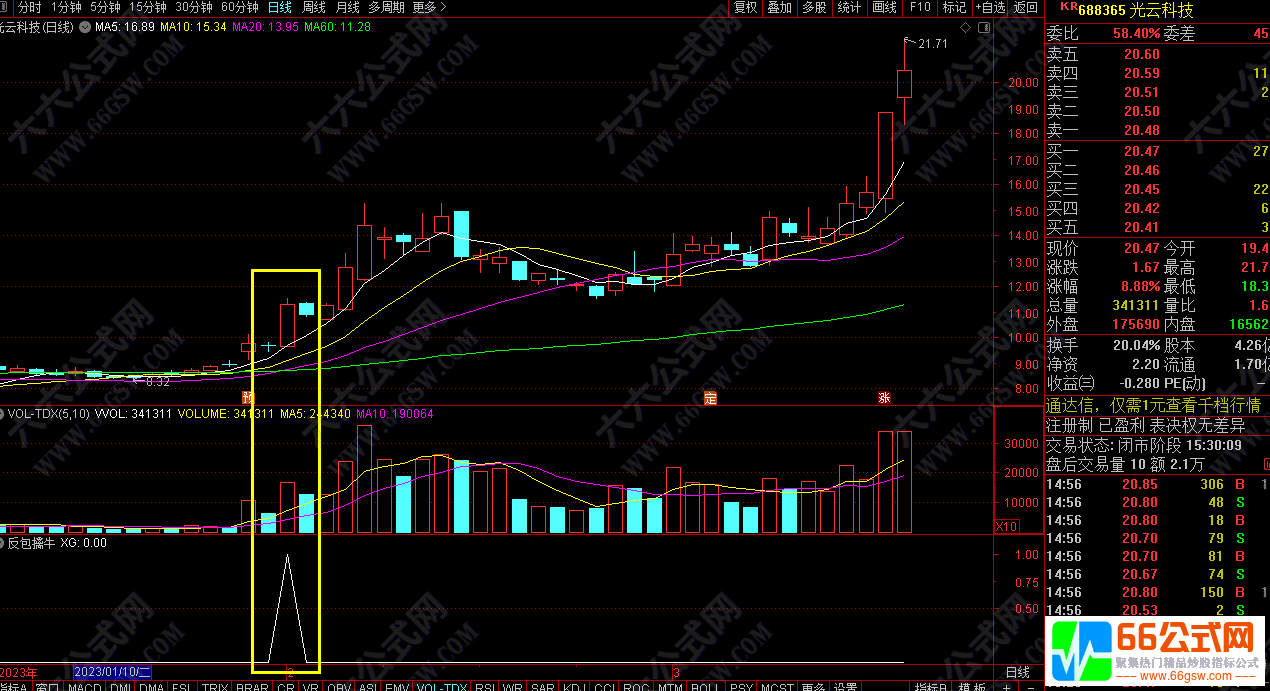Viewport: 1270px width, 691px height.
Task: Switch indicator to OBV
Action: (339, 686)
